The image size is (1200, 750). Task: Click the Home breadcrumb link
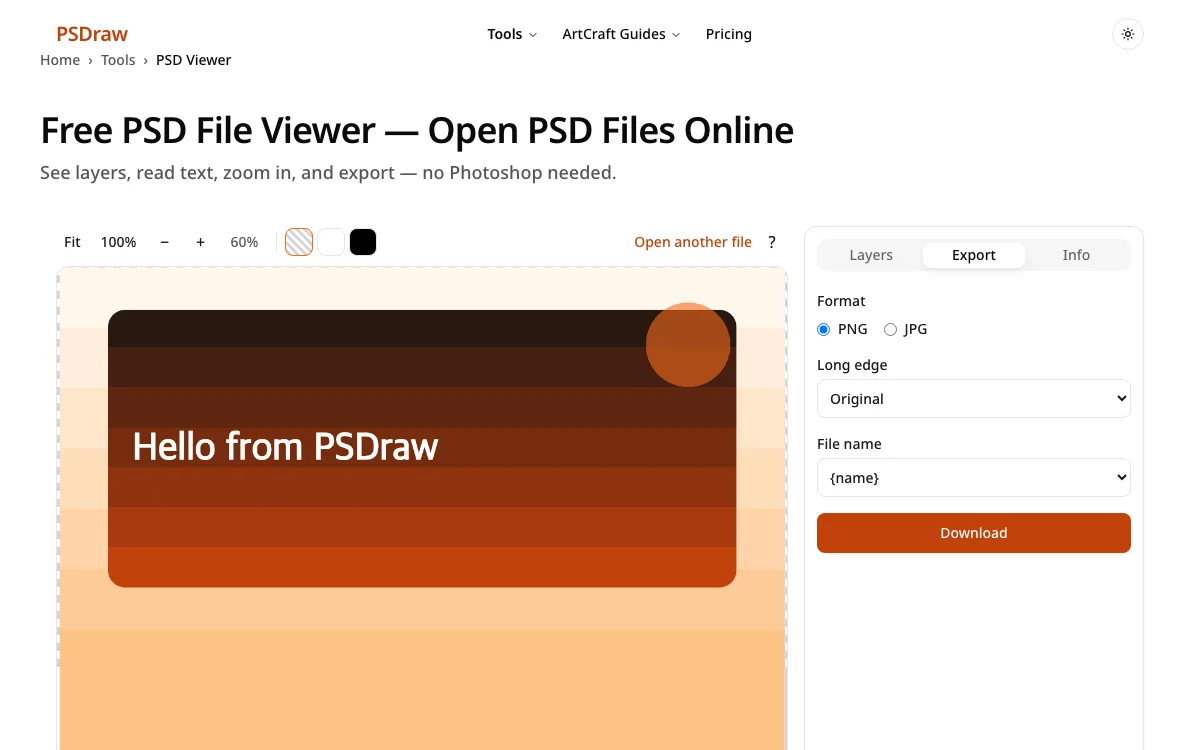[x=60, y=60]
